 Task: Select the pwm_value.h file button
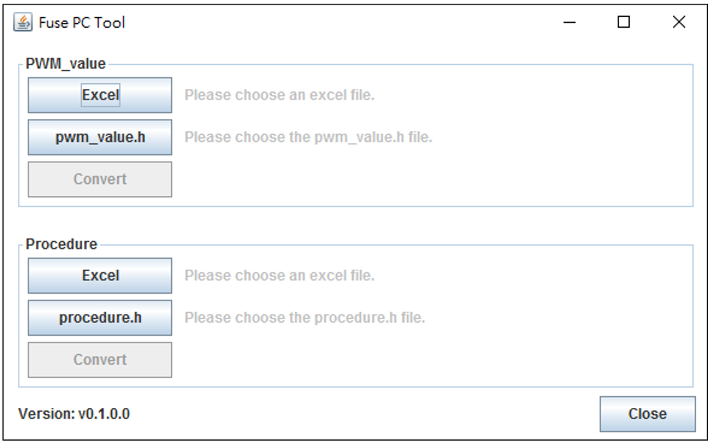tap(100, 137)
